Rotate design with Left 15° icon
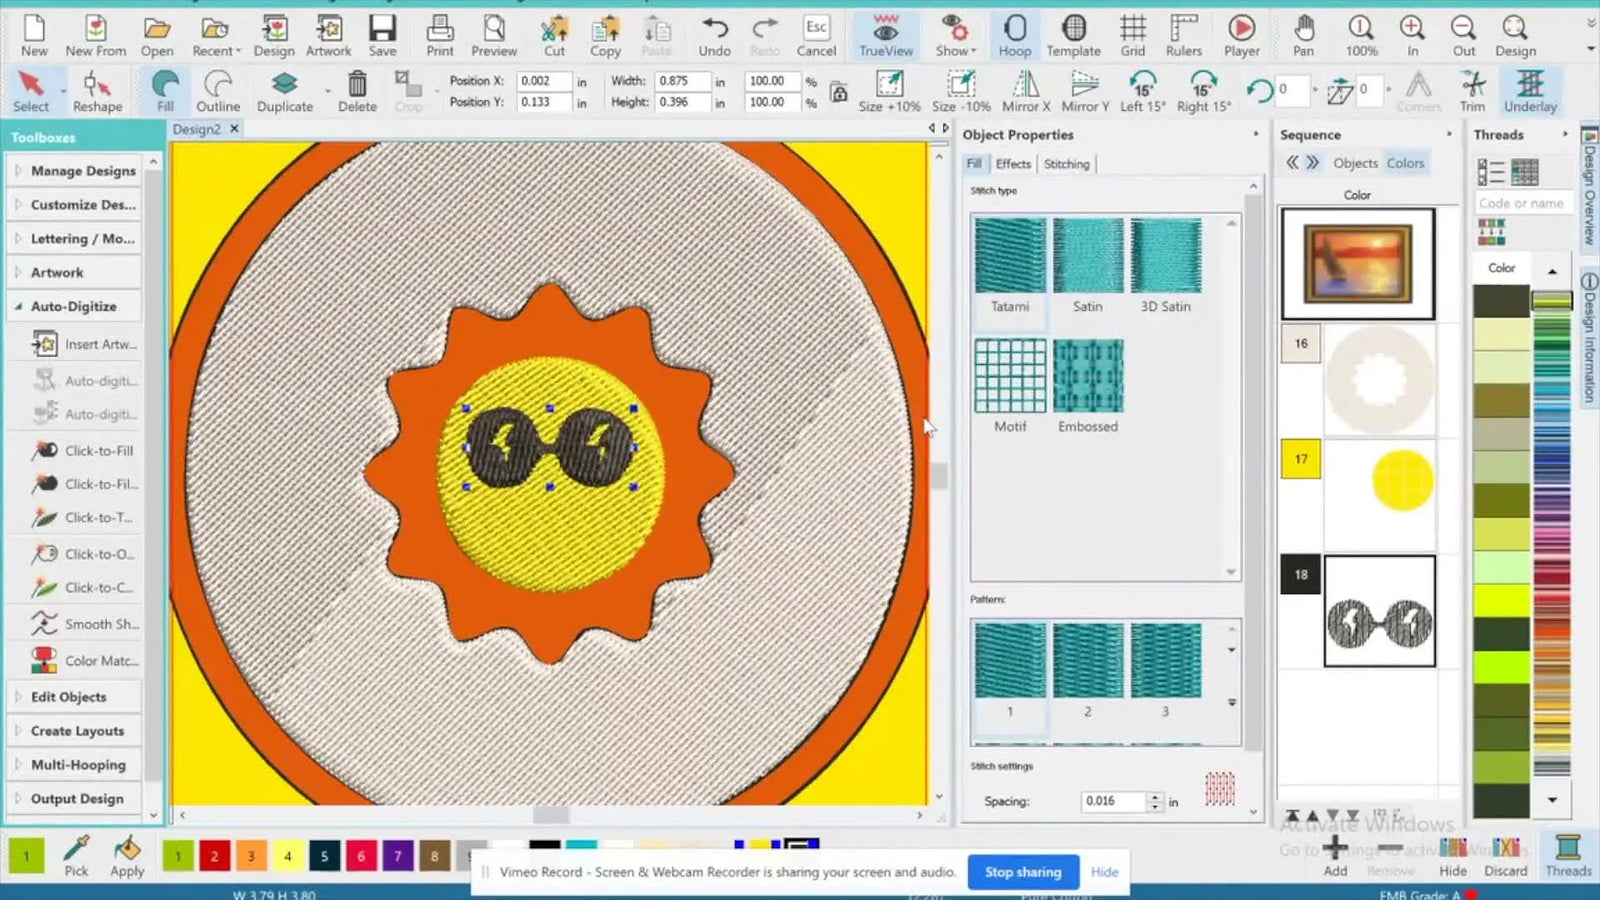 (x=1141, y=88)
